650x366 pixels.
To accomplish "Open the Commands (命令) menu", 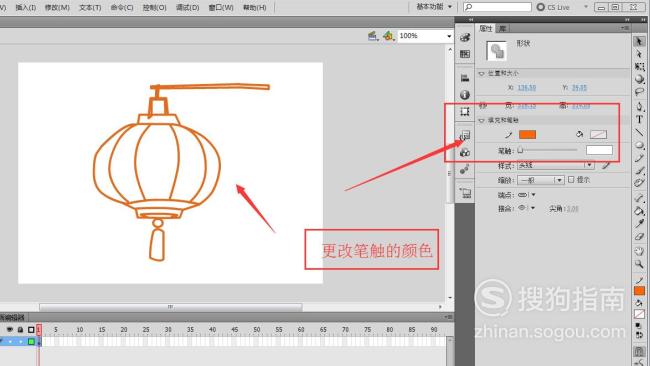I will point(122,7).
